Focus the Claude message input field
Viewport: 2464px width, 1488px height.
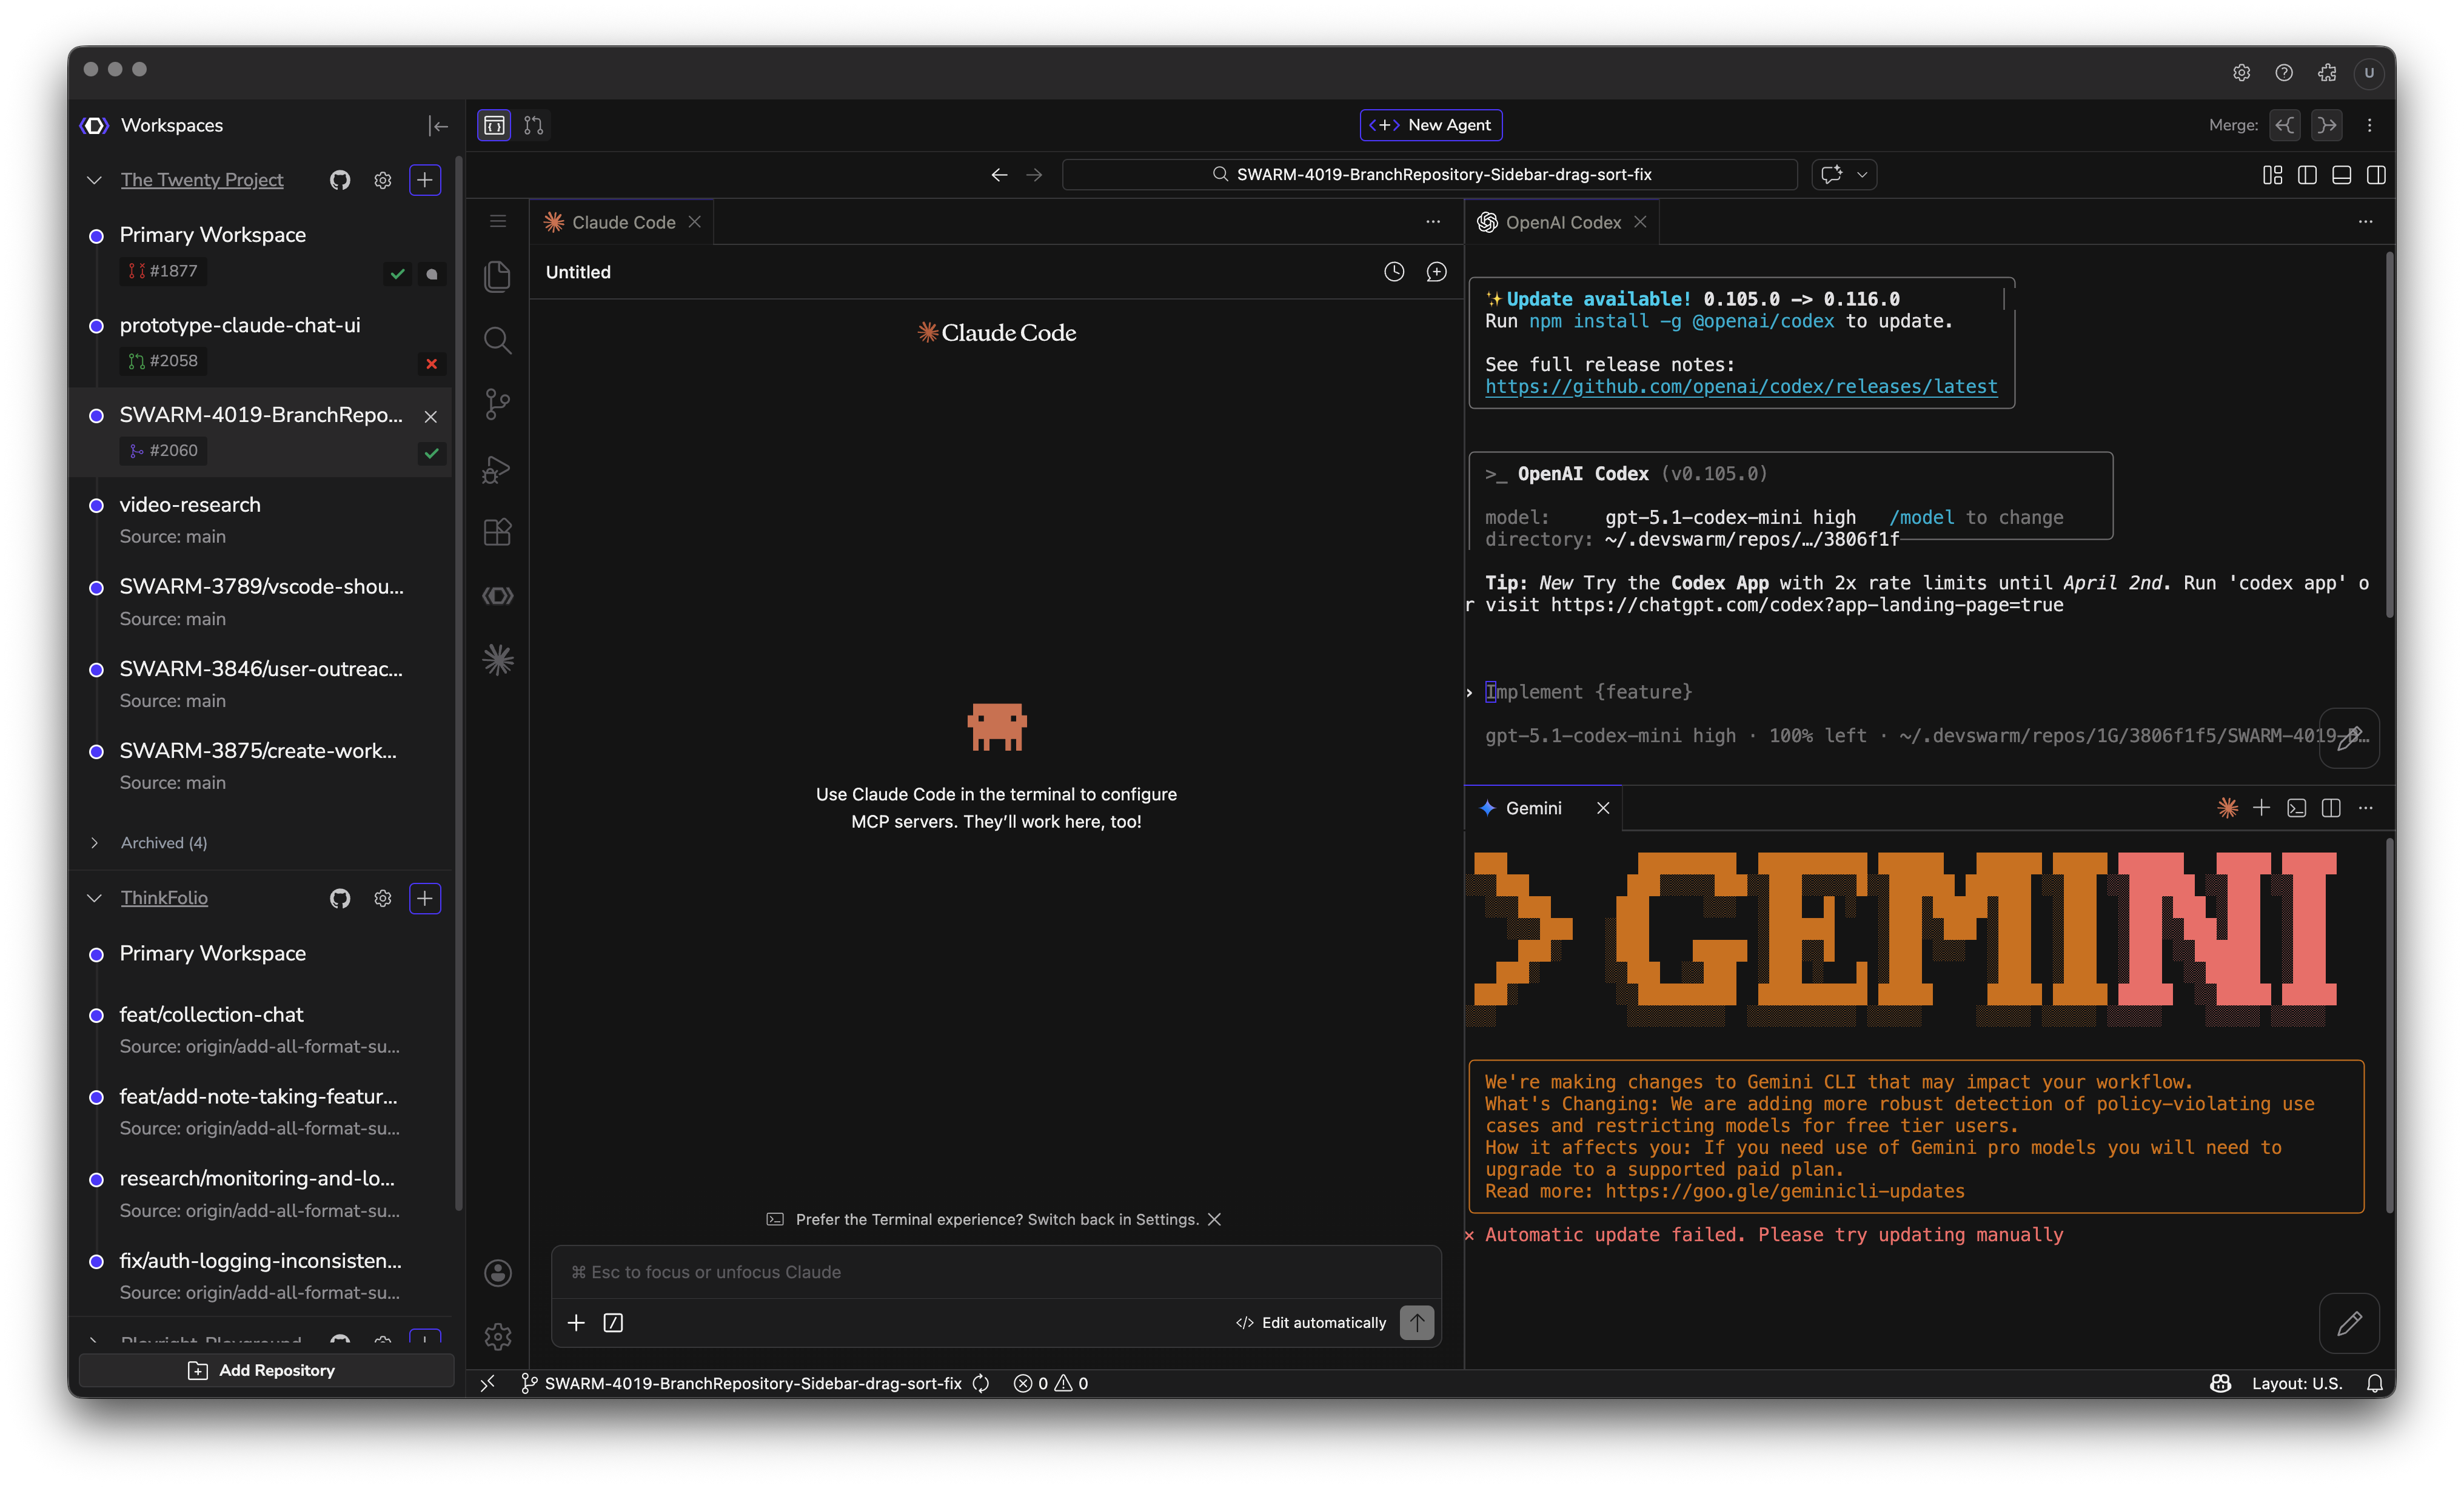coord(995,1272)
